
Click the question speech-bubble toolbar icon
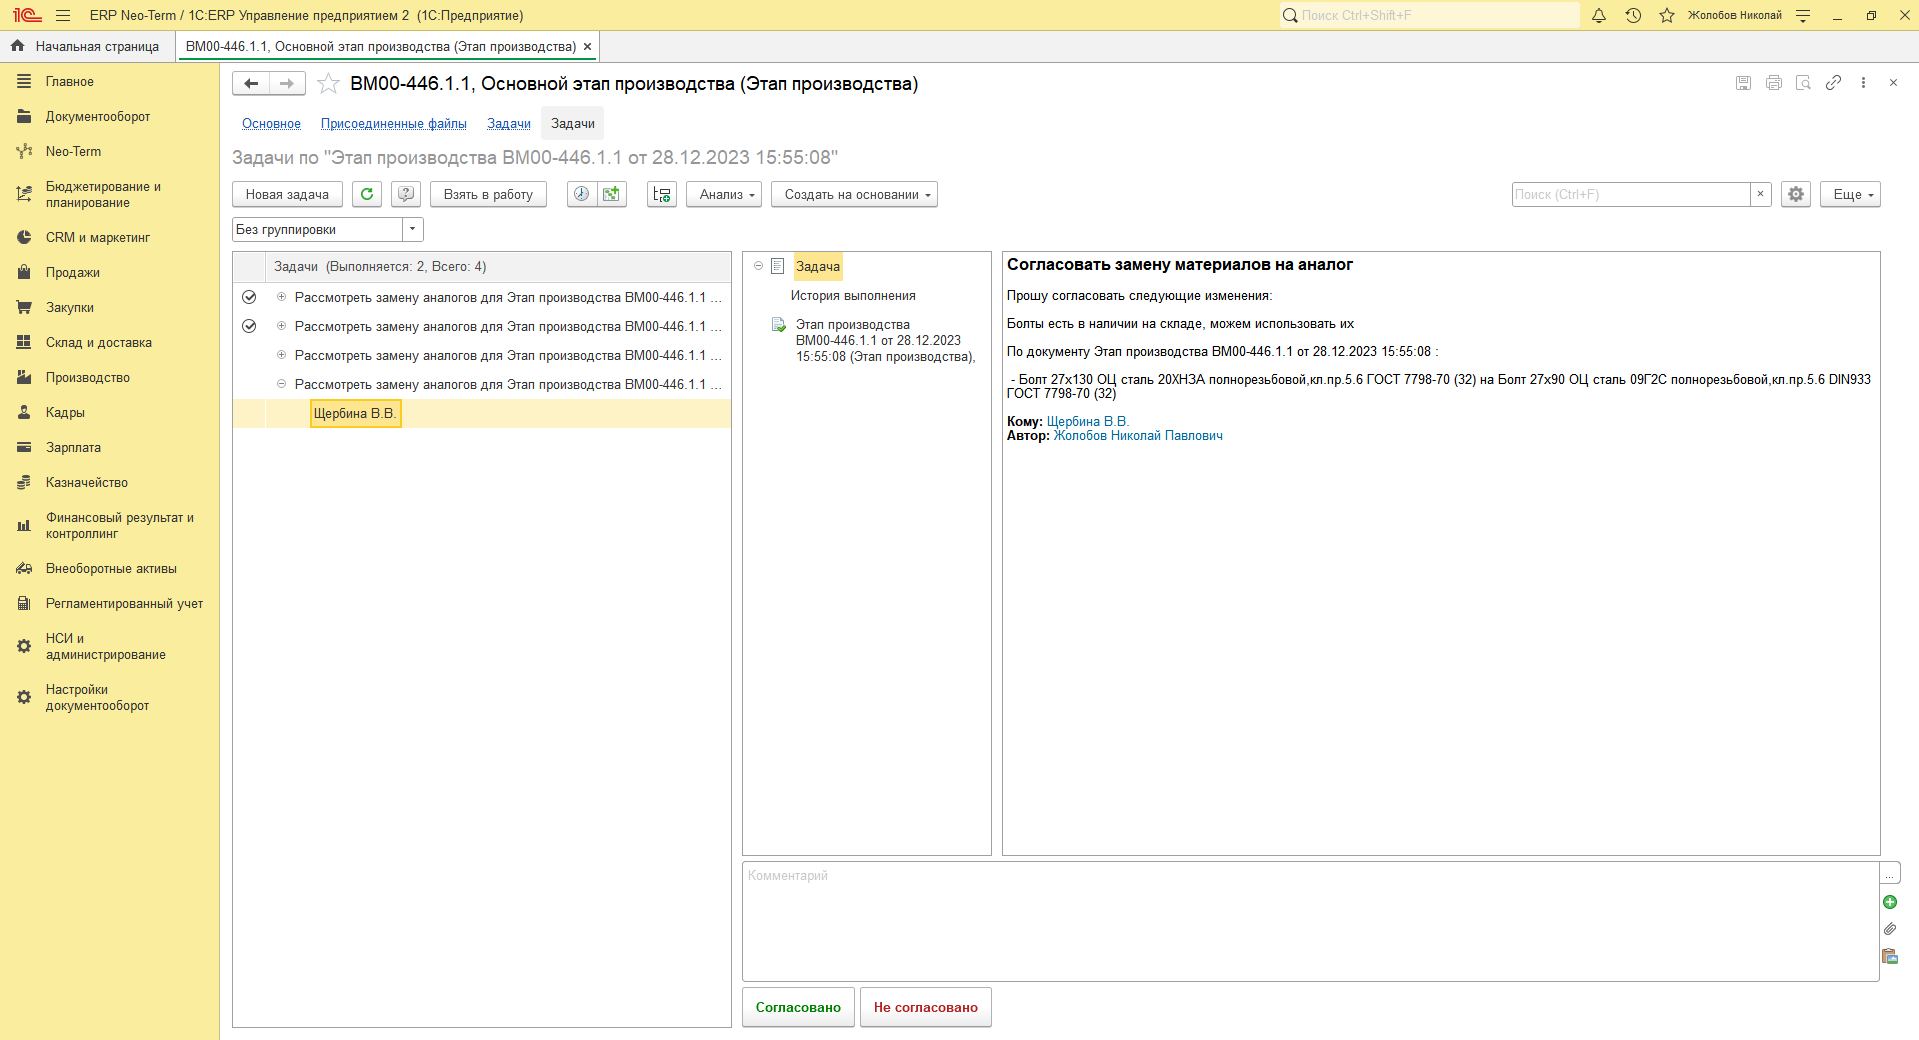point(405,194)
